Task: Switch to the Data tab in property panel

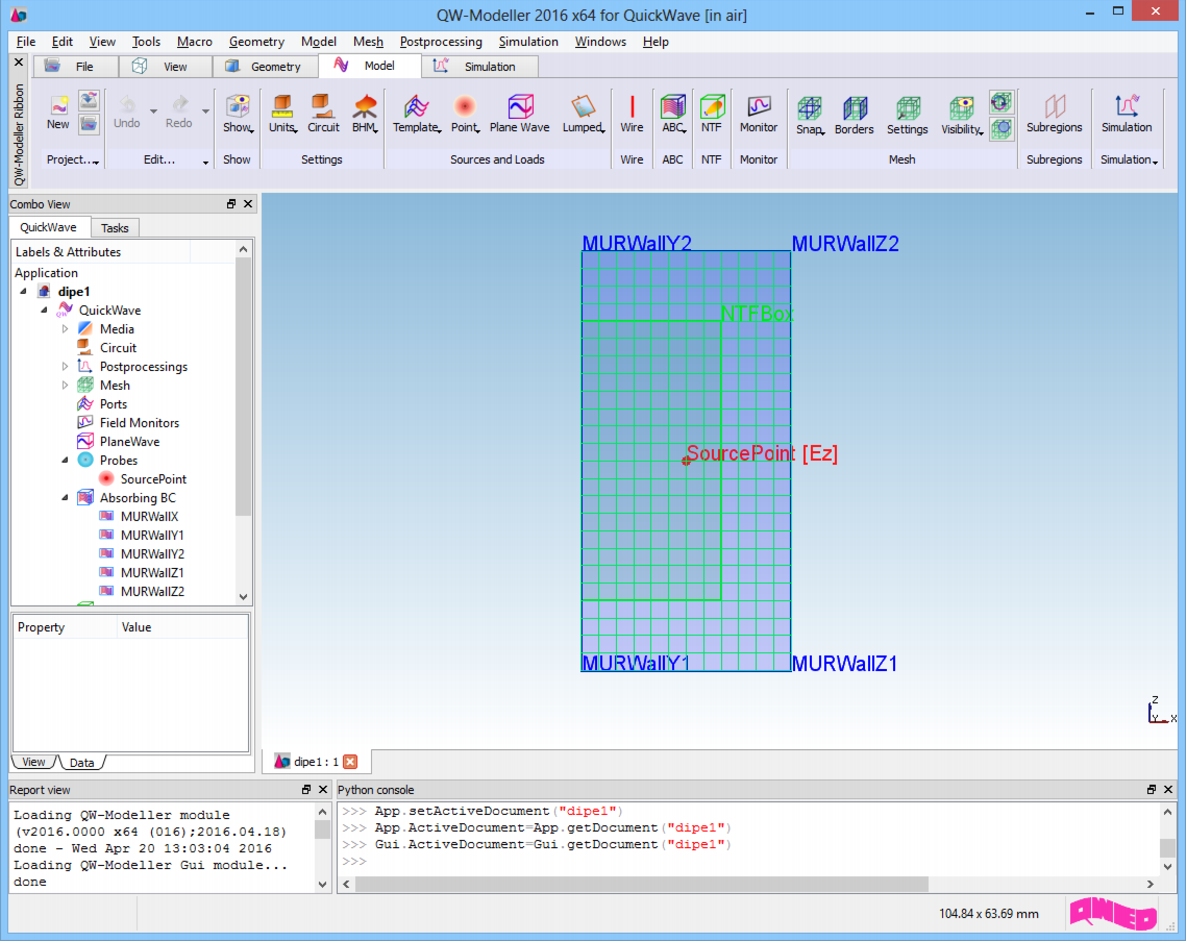Action: click(x=82, y=762)
